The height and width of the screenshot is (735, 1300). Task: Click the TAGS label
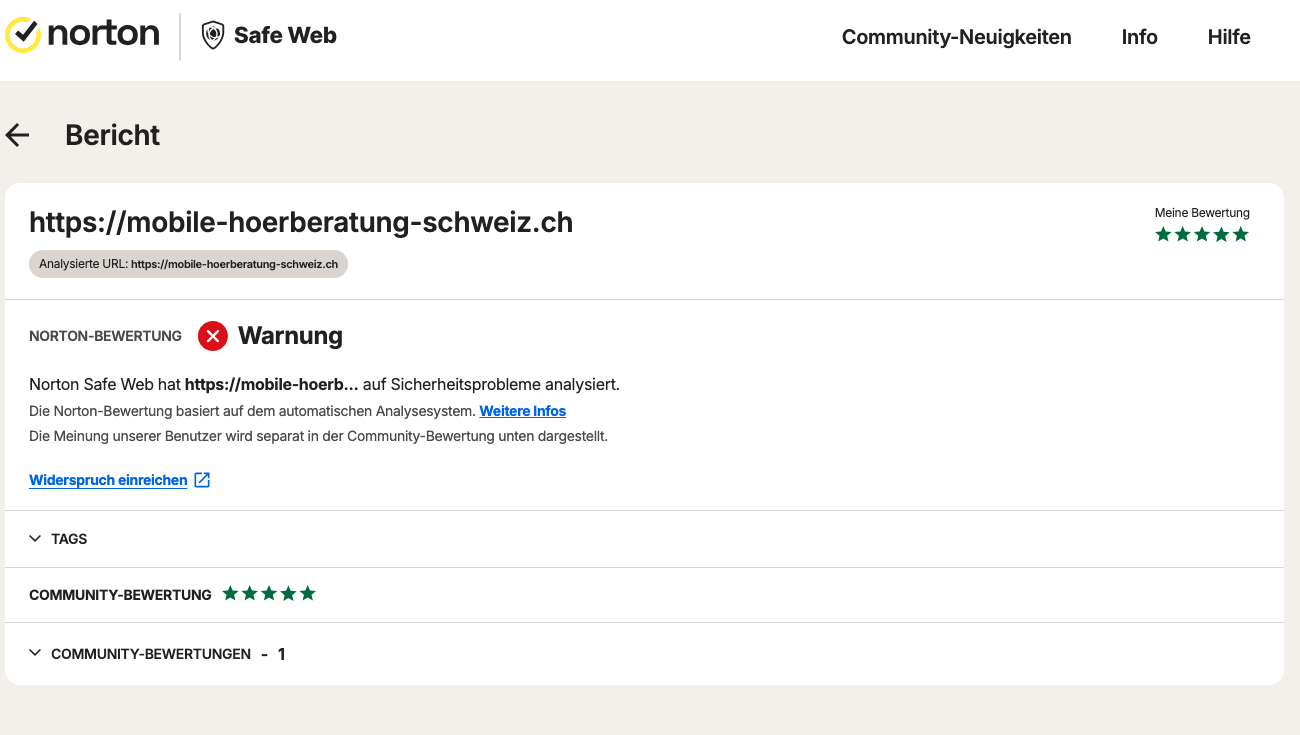click(69, 539)
